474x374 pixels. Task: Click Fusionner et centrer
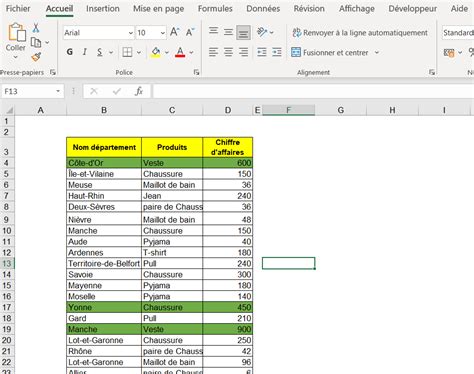pyautogui.click(x=330, y=52)
